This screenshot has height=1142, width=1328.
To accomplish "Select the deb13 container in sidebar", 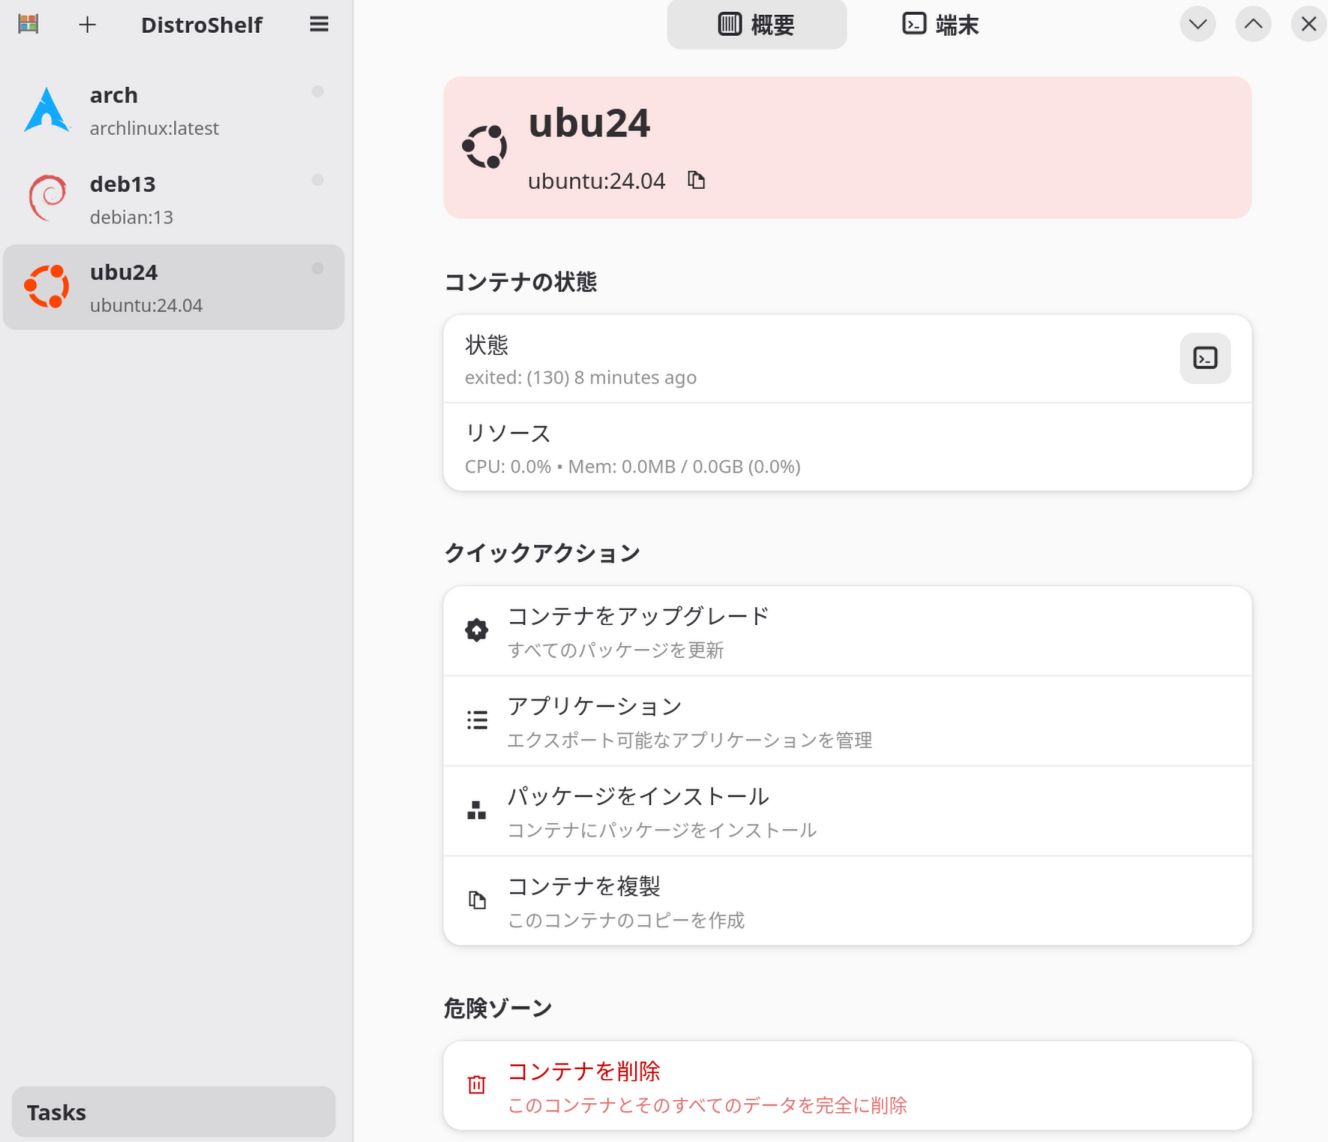I will pyautogui.click(x=174, y=199).
